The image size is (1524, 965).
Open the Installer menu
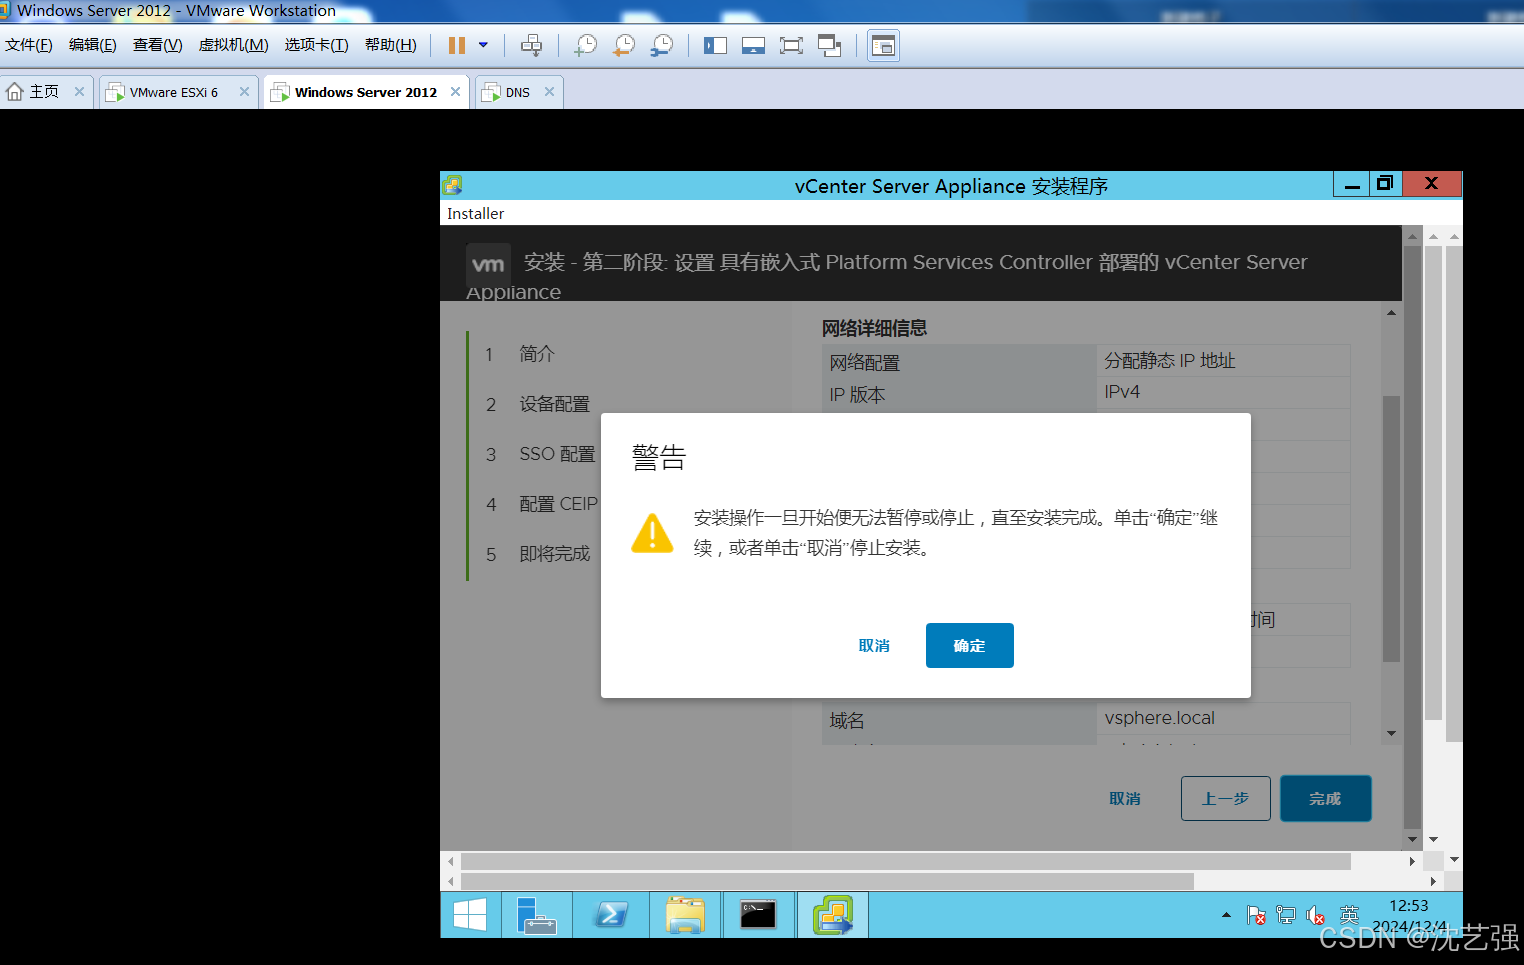[x=475, y=213]
